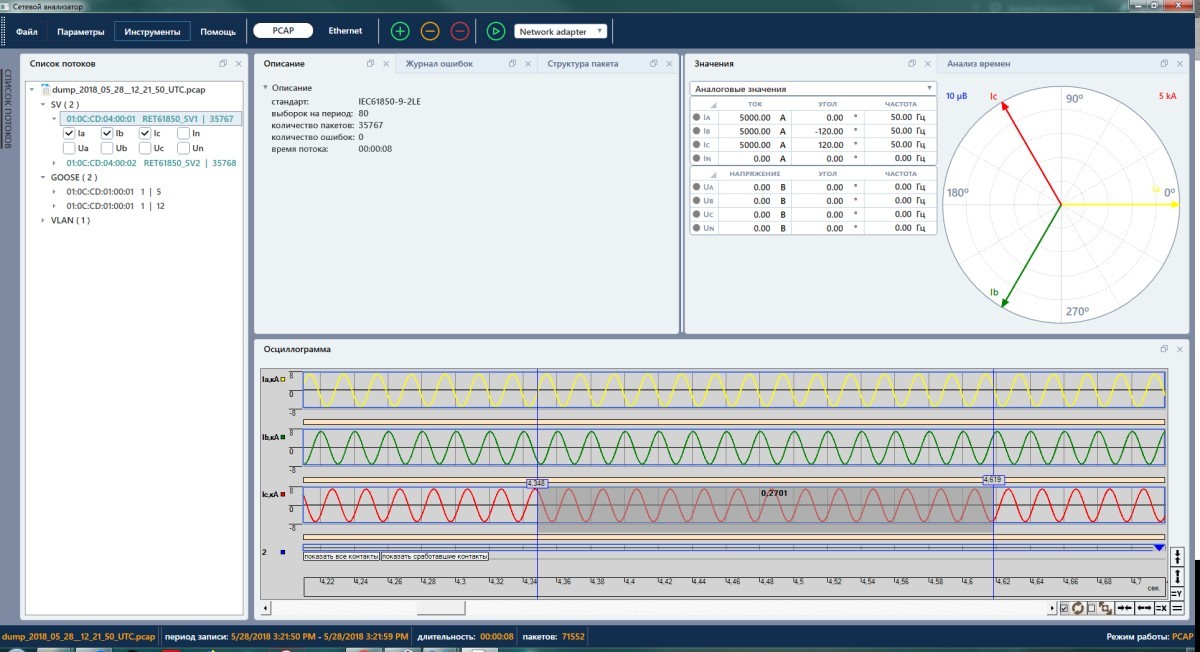This screenshot has width=1200, height=652.
Task: Open the Аналоговые значения dropdown
Action: pos(813,89)
